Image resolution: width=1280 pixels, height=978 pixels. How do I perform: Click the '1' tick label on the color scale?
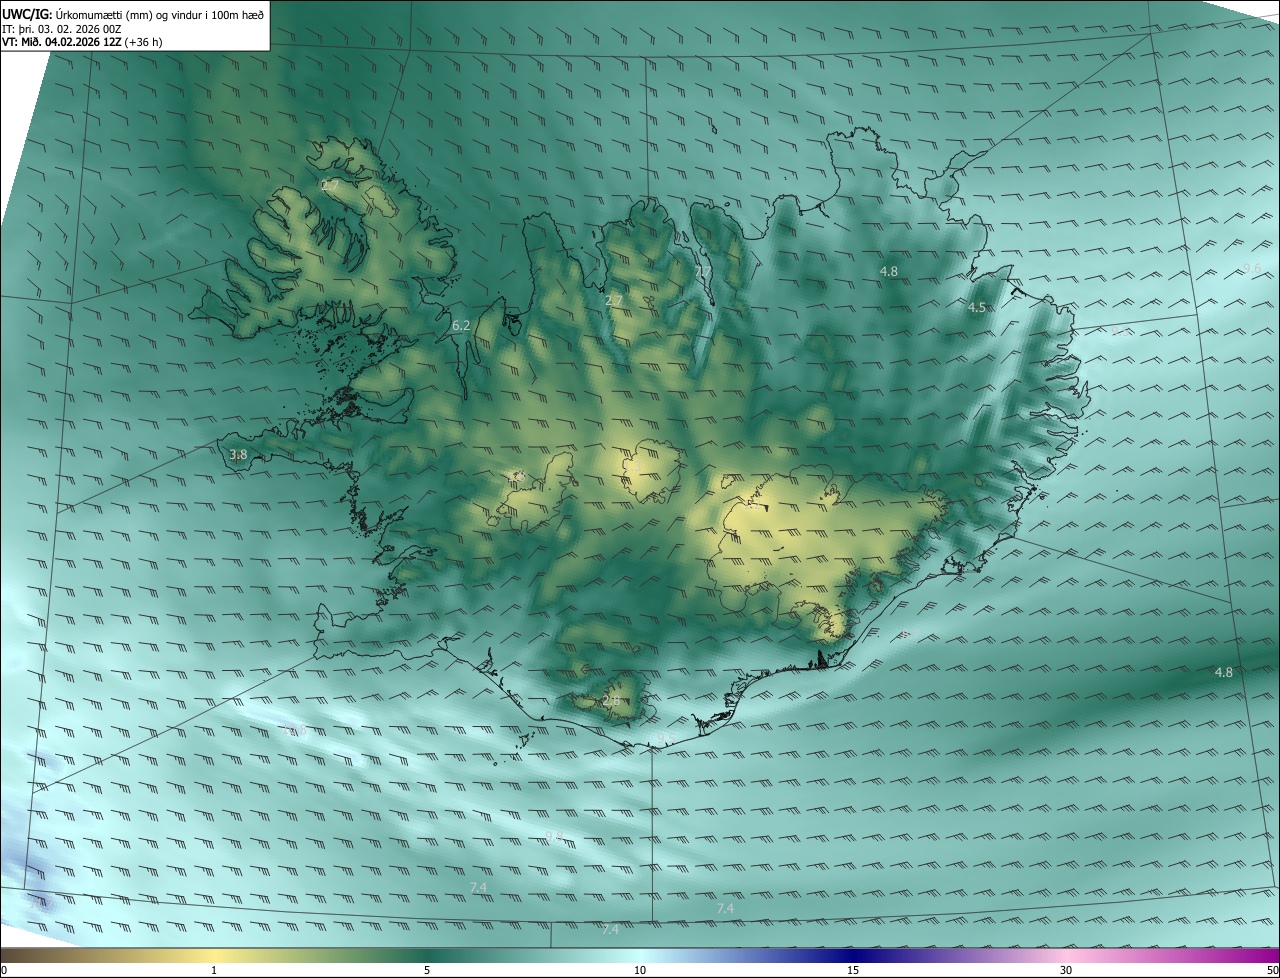point(214,970)
